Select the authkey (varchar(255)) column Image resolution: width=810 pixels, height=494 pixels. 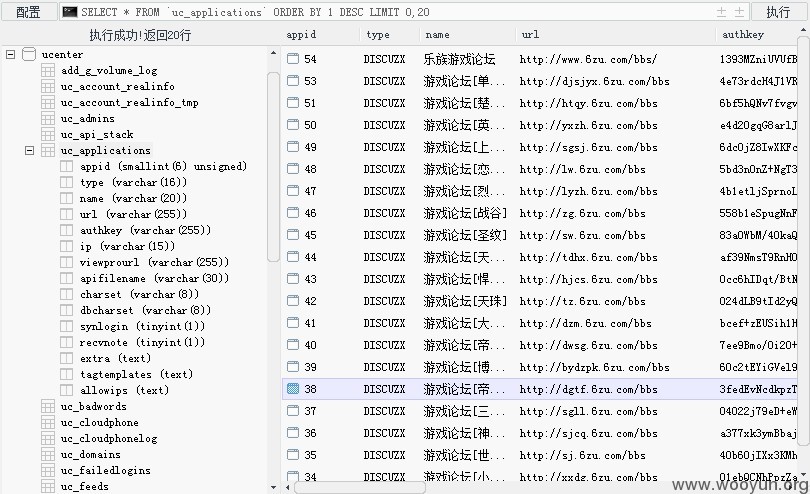pos(145,230)
